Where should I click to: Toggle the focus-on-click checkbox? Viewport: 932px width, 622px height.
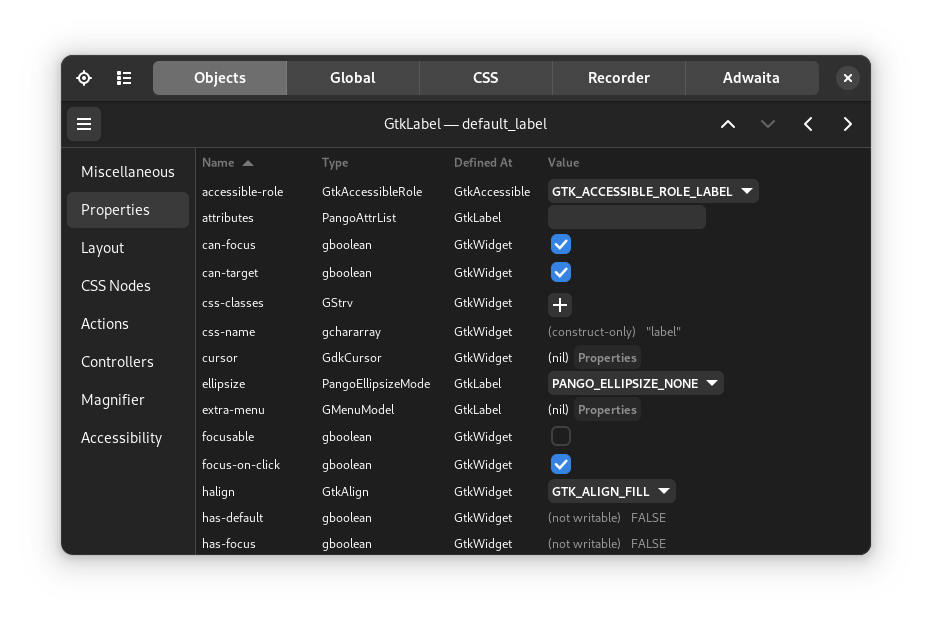[561, 464]
